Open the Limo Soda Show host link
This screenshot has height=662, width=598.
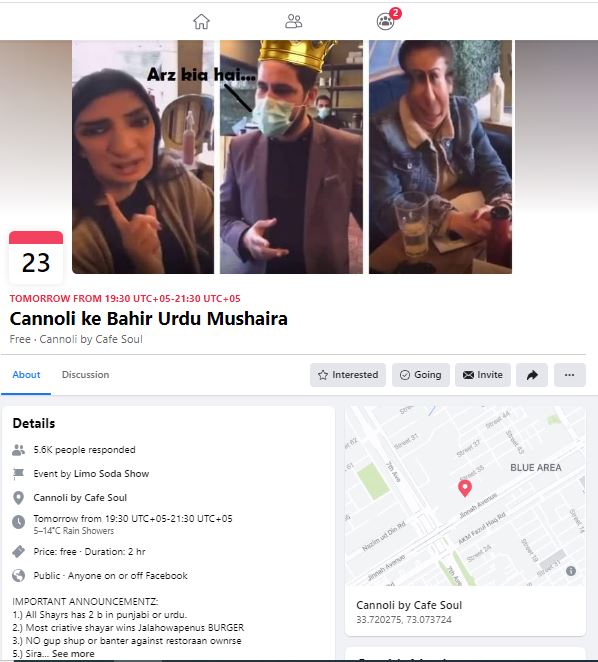(x=111, y=474)
